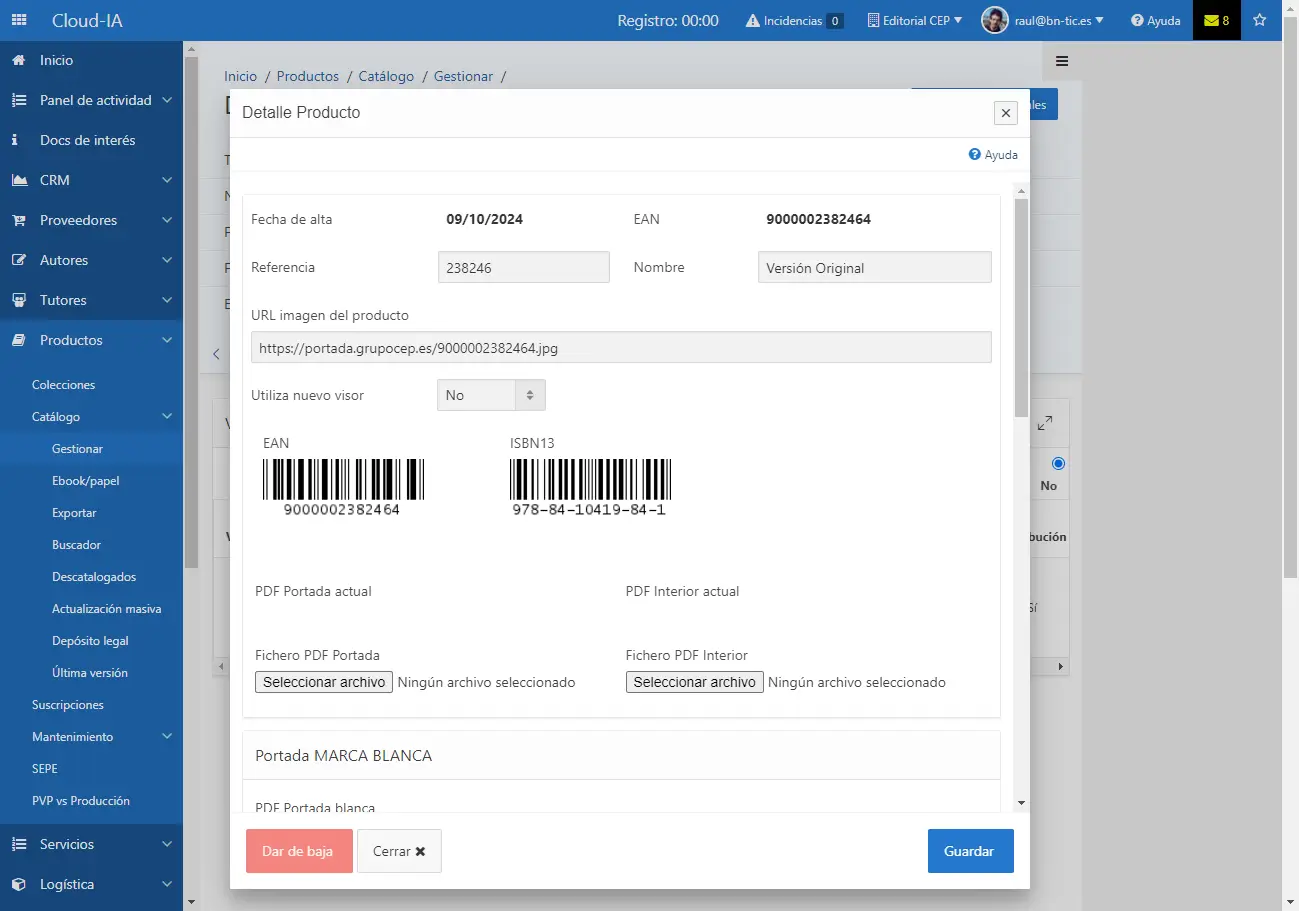Viewport: 1299px width, 911px height.
Task: Click the hamburger menu icon at top right
Action: (x=1062, y=61)
